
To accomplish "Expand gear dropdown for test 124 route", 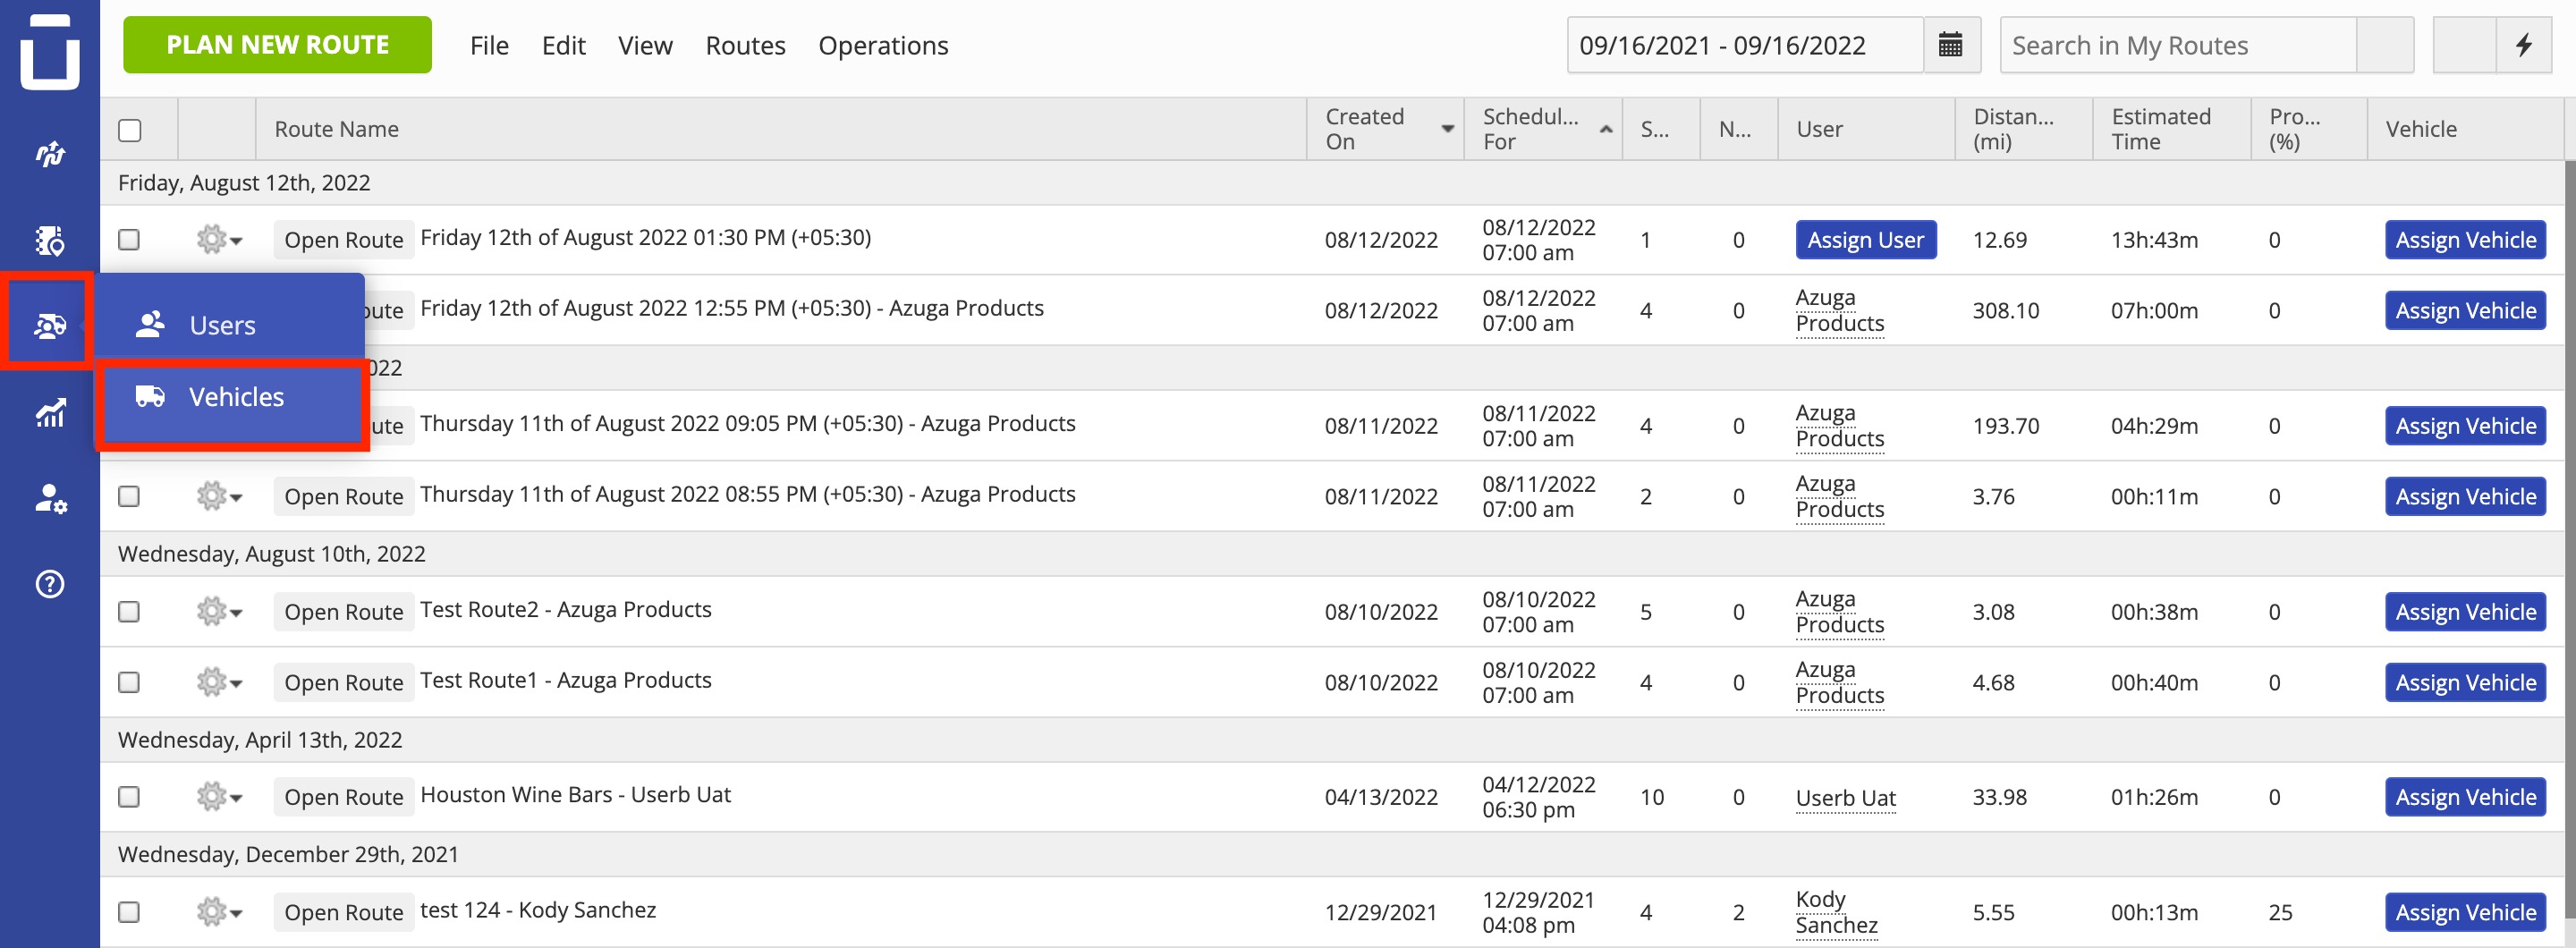I will coord(219,912).
